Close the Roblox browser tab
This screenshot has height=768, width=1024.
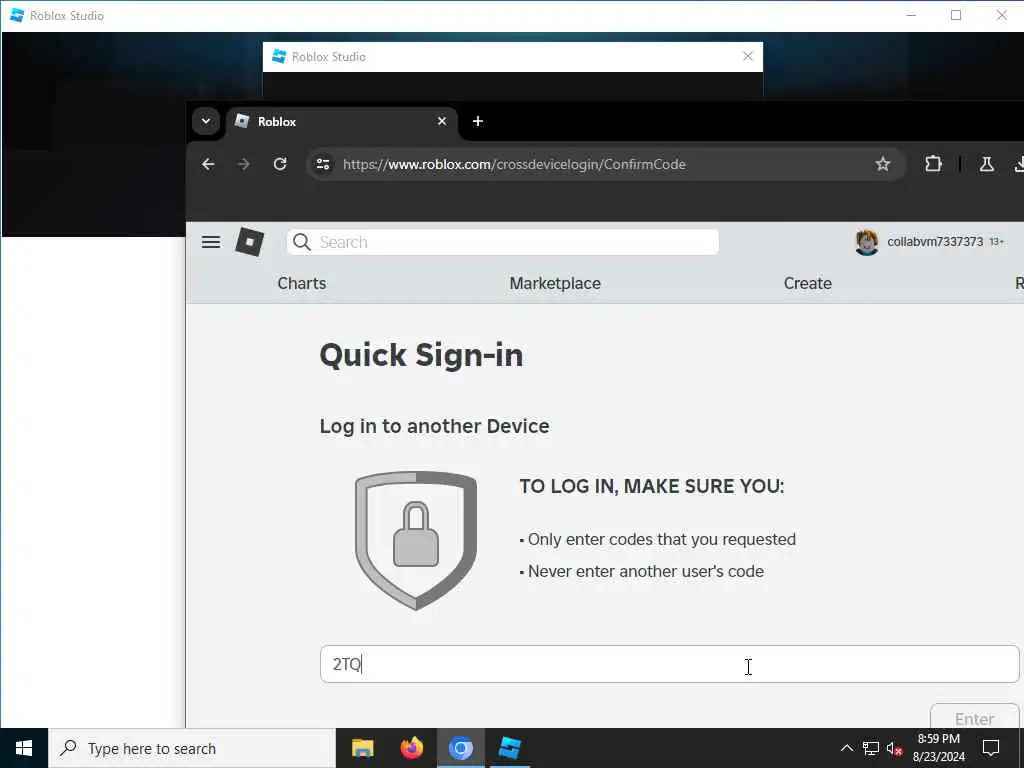[x=442, y=121]
